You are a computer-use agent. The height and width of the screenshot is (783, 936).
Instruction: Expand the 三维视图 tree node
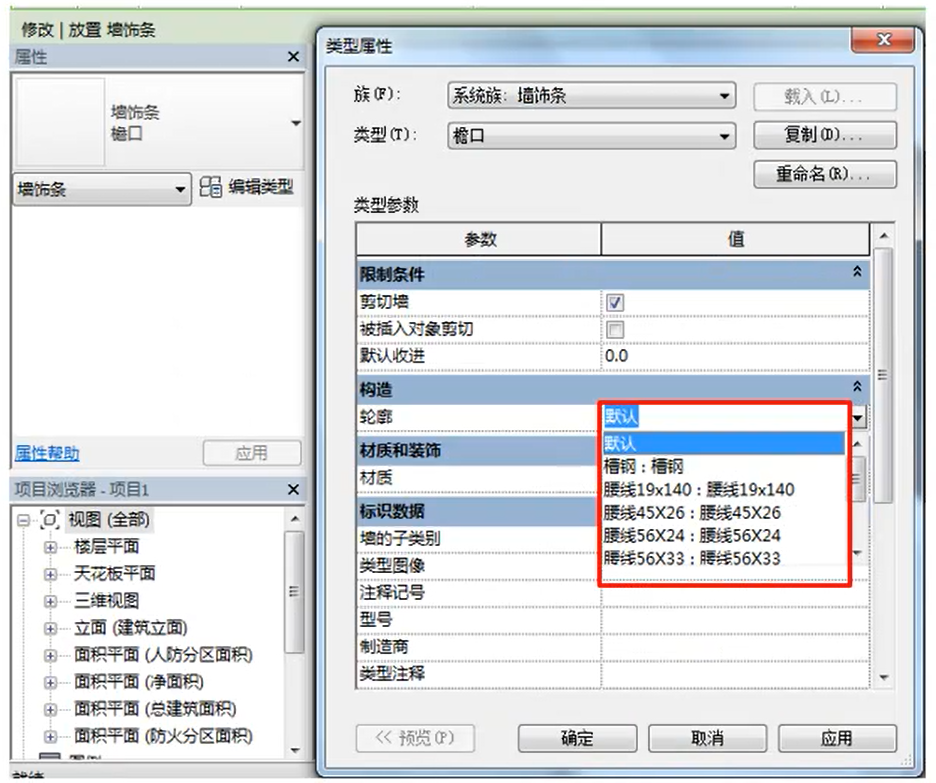(50, 602)
